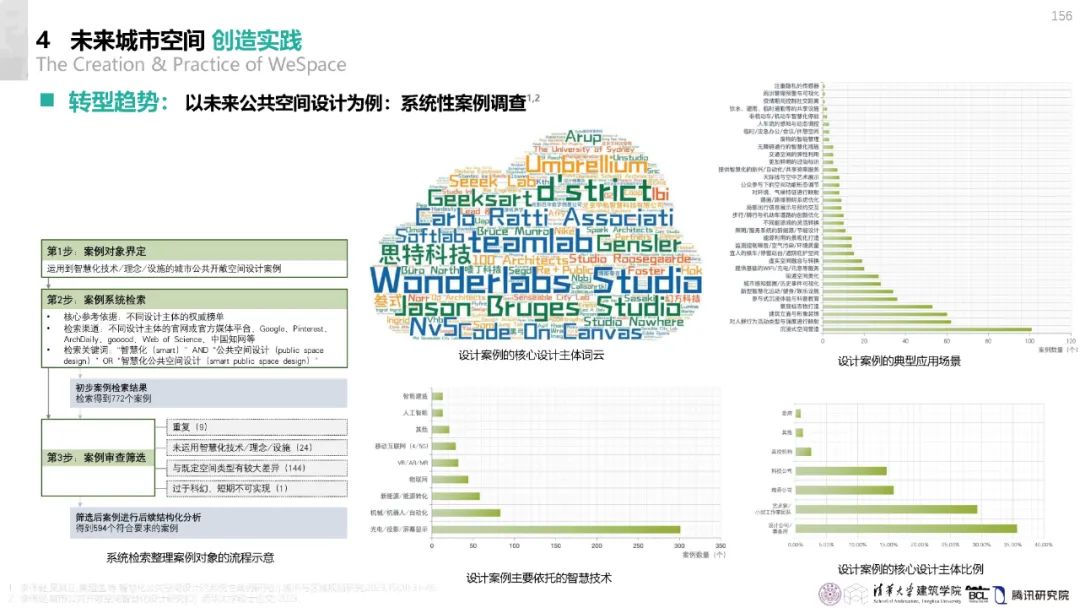Click 'Wonderlabs Studio' in the word cloud

536,280
